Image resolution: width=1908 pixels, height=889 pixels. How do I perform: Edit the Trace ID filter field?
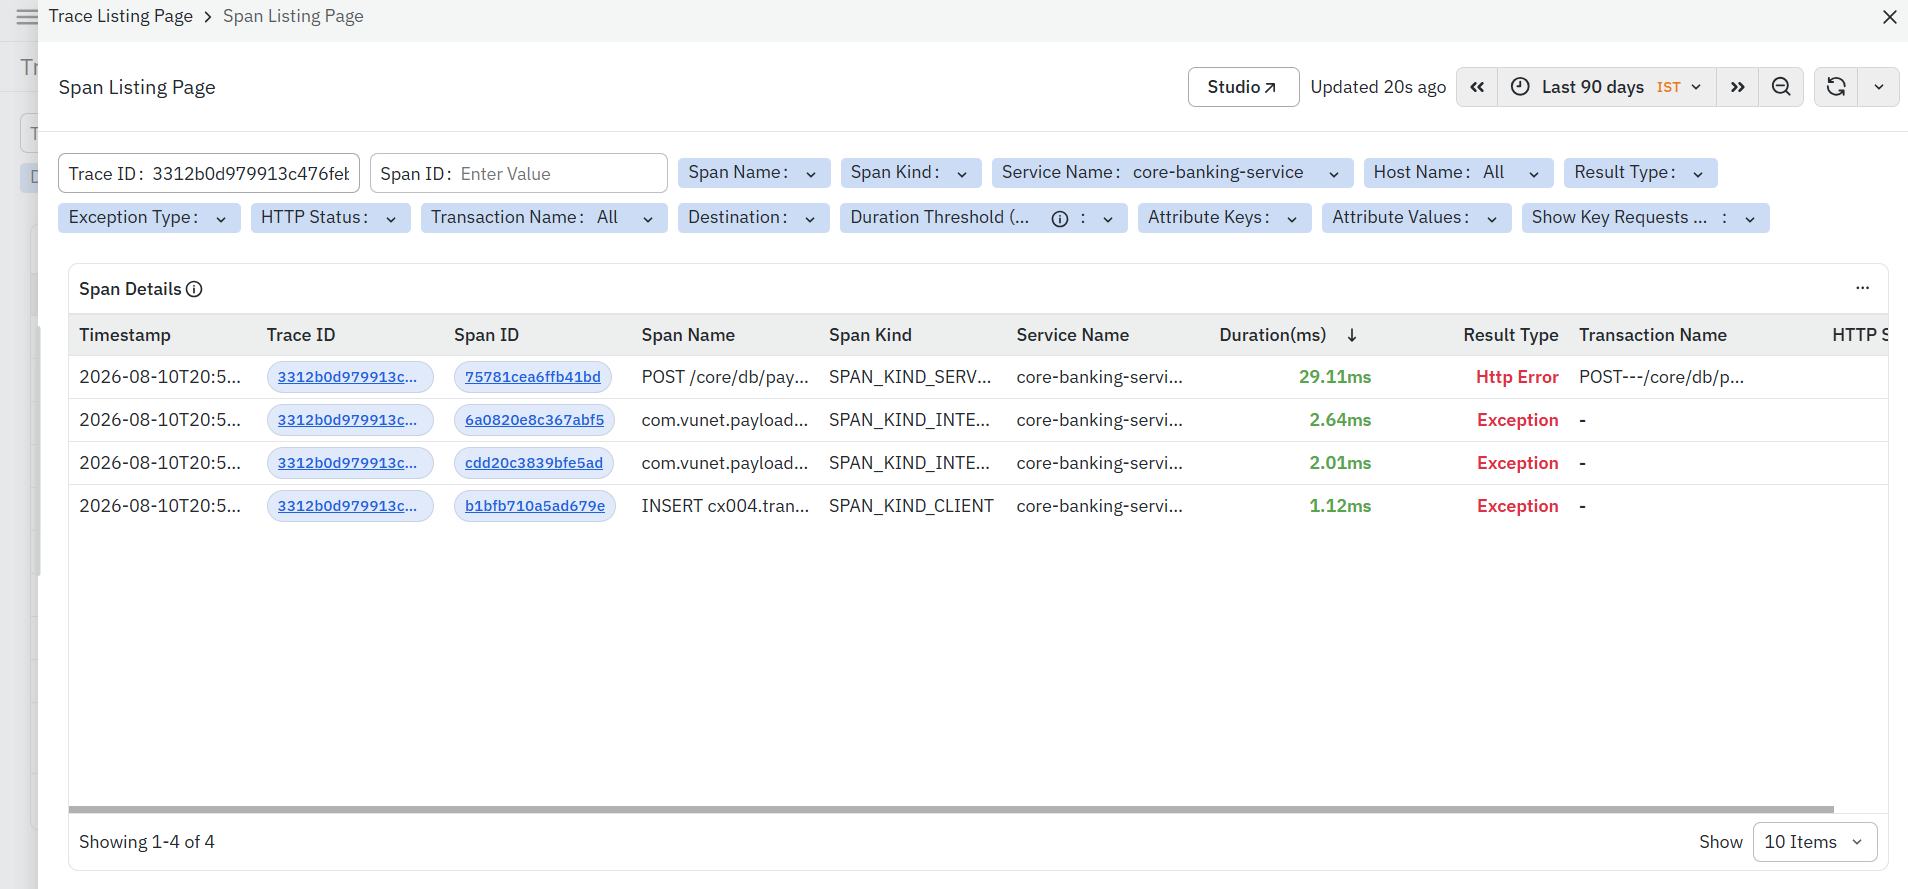click(x=209, y=173)
